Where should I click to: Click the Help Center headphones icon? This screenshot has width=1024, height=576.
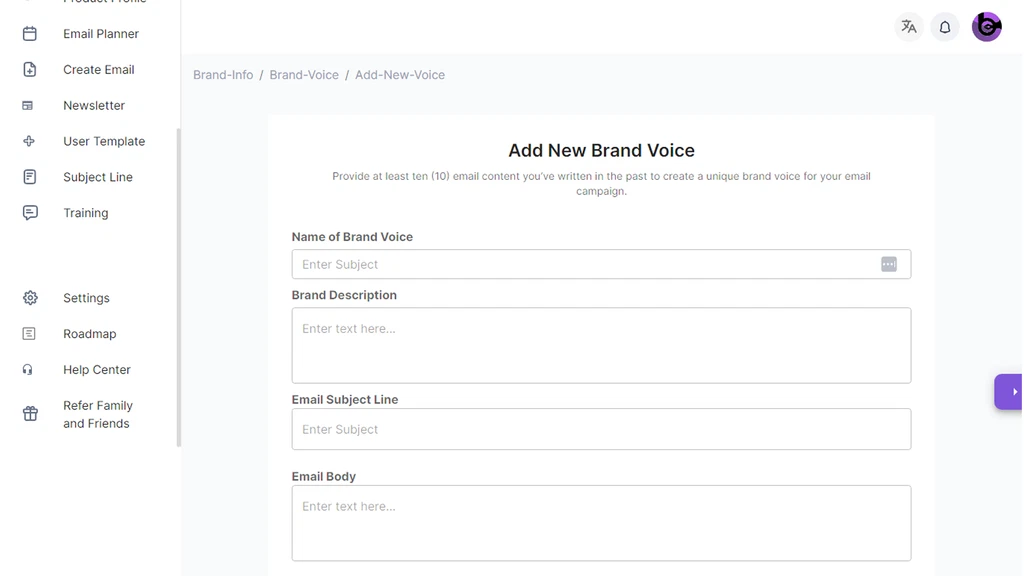click(x=28, y=370)
